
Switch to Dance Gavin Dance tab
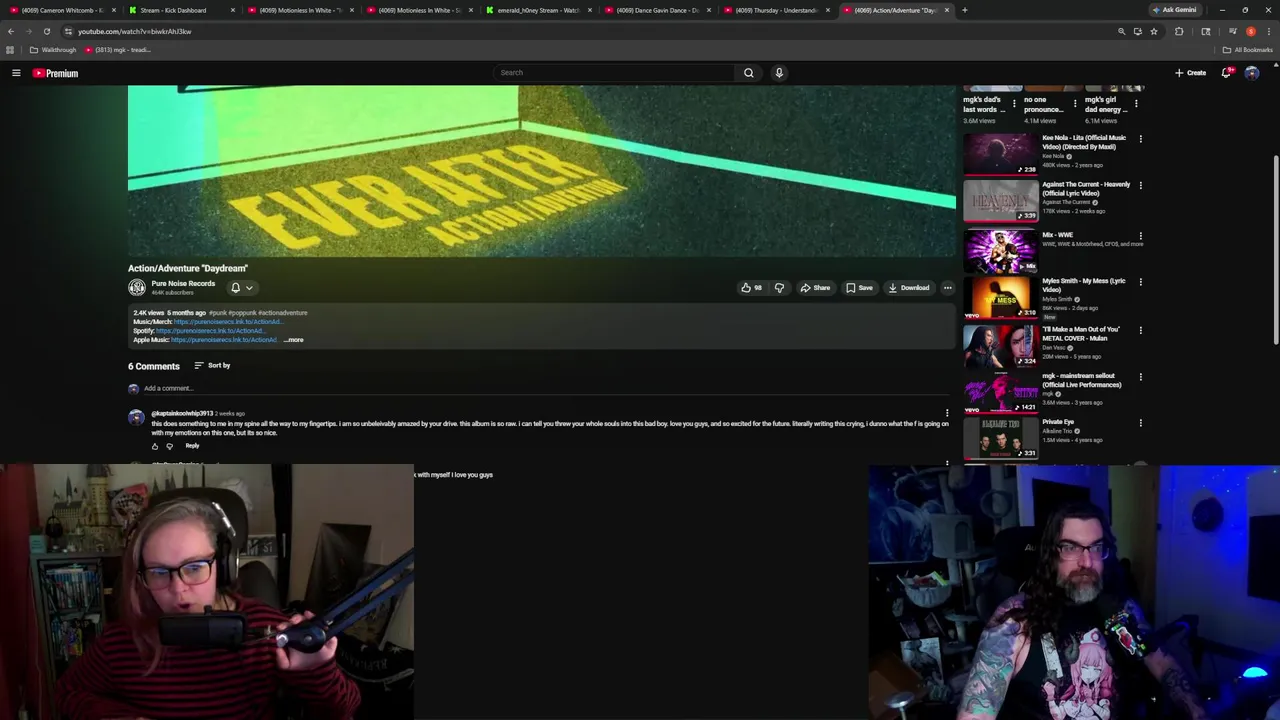coord(657,10)
